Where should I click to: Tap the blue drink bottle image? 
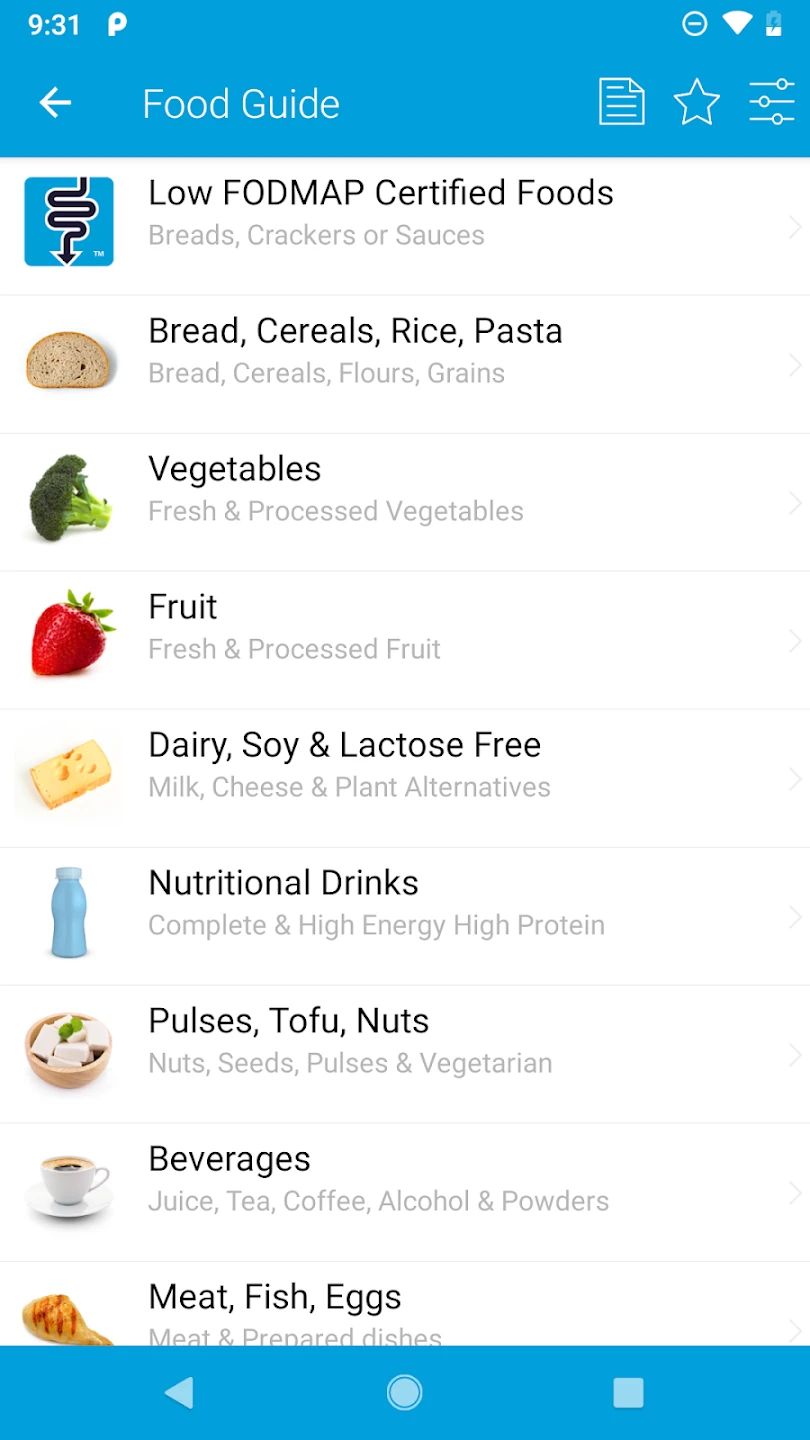[x=69, y=912]
